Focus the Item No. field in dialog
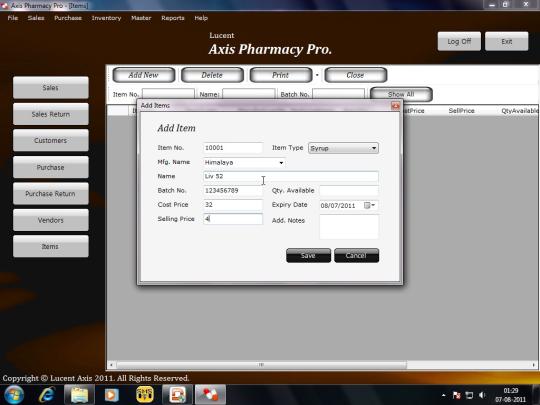 click(233, 148)
